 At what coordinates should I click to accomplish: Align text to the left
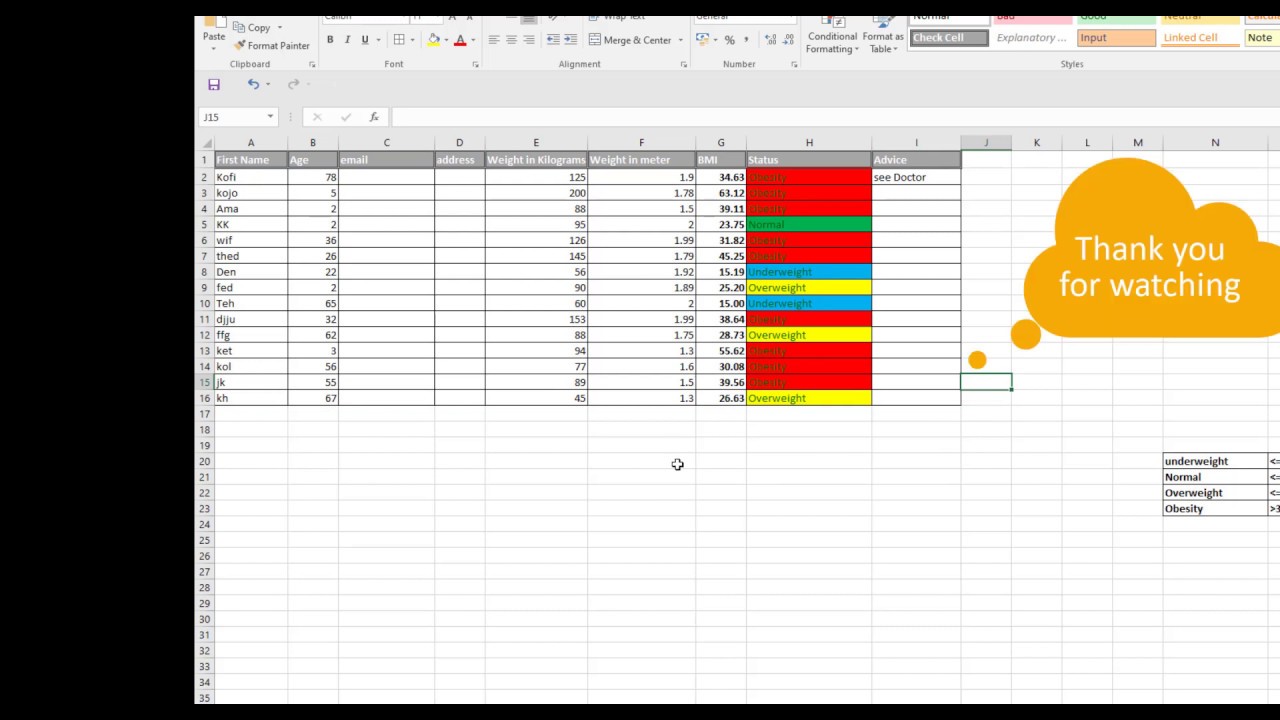pyautogui.click(x=494, y=40)
